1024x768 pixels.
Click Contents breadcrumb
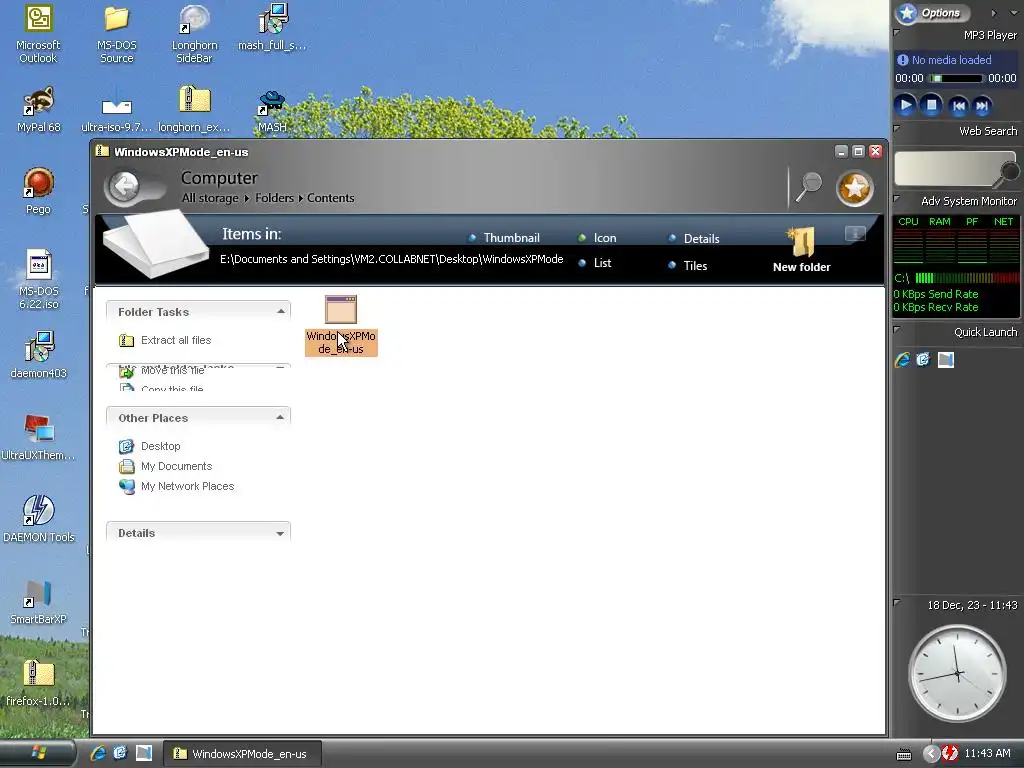(x=330, y=198)
